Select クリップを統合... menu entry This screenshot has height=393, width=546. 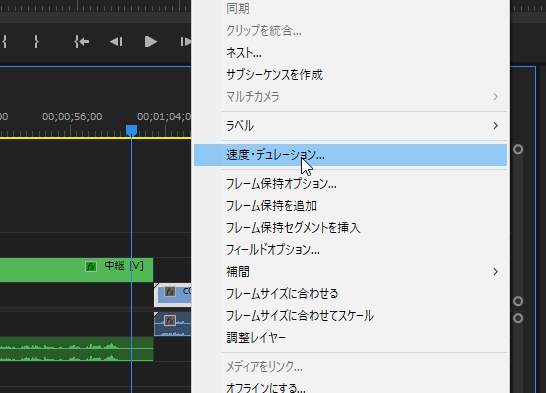(350, 31)
